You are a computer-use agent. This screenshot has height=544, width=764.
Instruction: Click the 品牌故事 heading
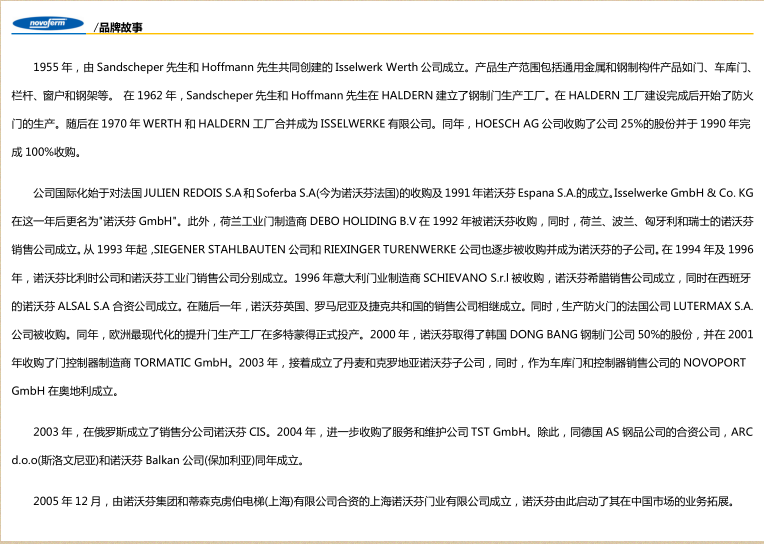pyautogui.click(x=121, y=28)
